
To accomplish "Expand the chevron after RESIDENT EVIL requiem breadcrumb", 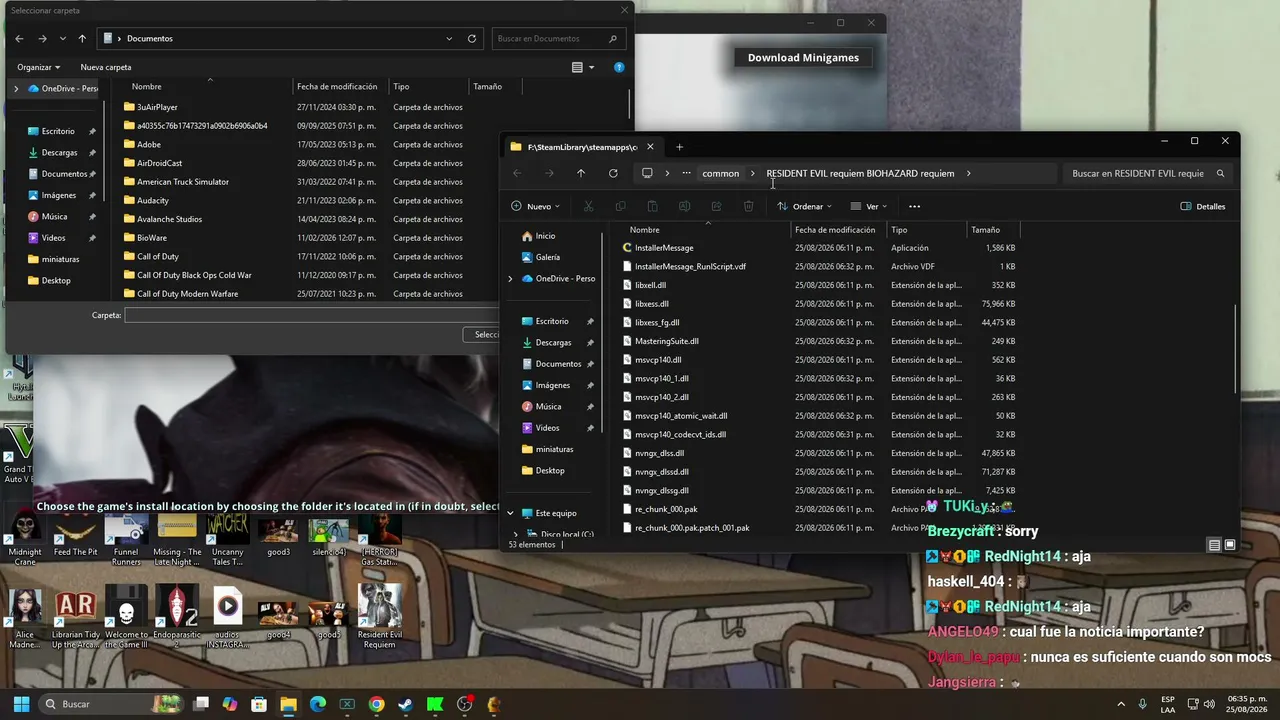I will pyautogui.click(x=968, y=173).
